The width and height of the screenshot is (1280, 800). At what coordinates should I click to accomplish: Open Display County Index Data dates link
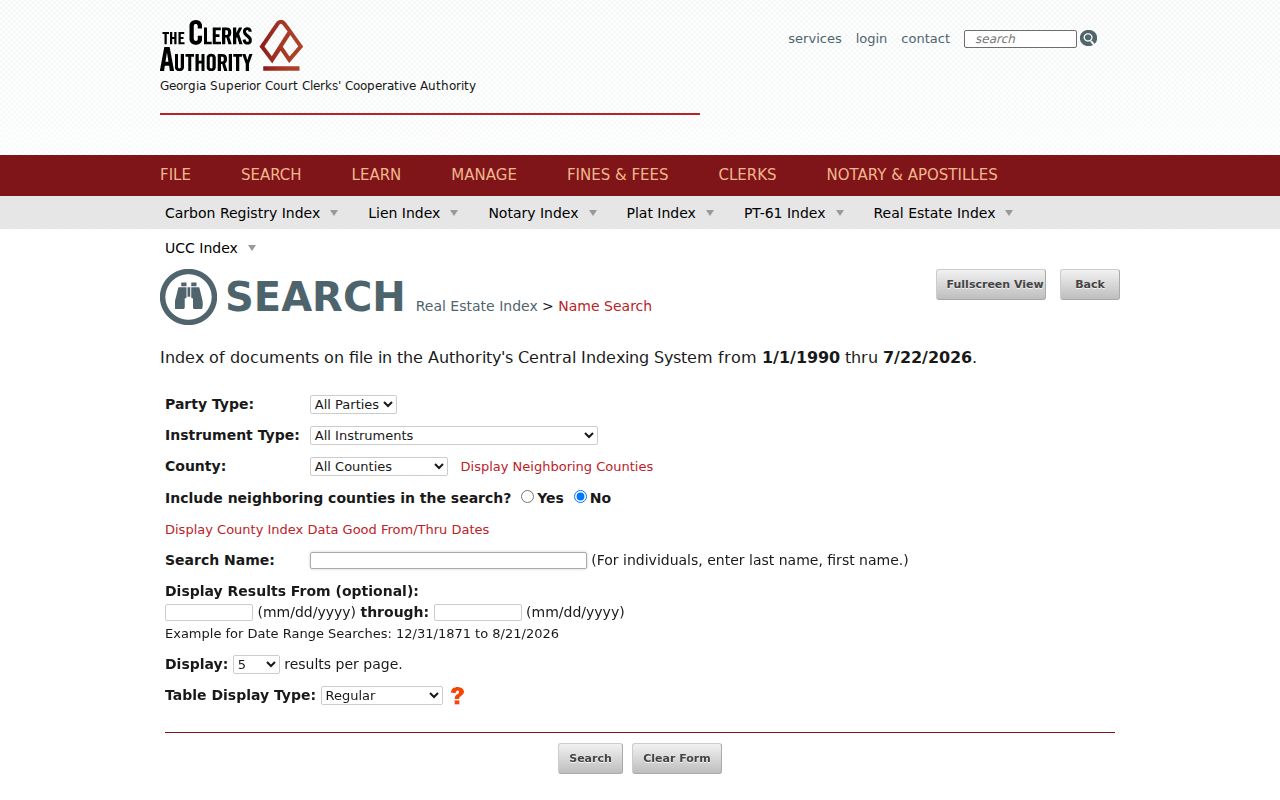[x=327, y=530]
